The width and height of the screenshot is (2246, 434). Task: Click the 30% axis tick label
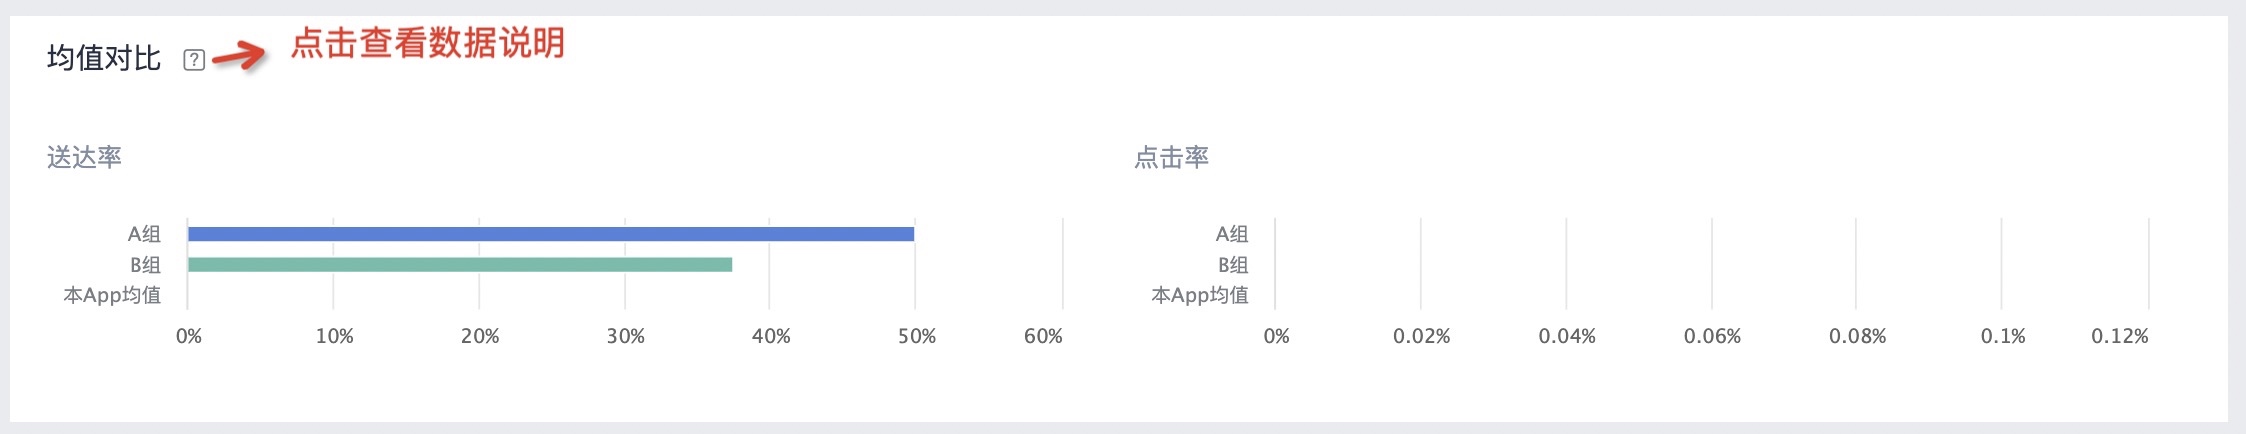coord(626,336)
